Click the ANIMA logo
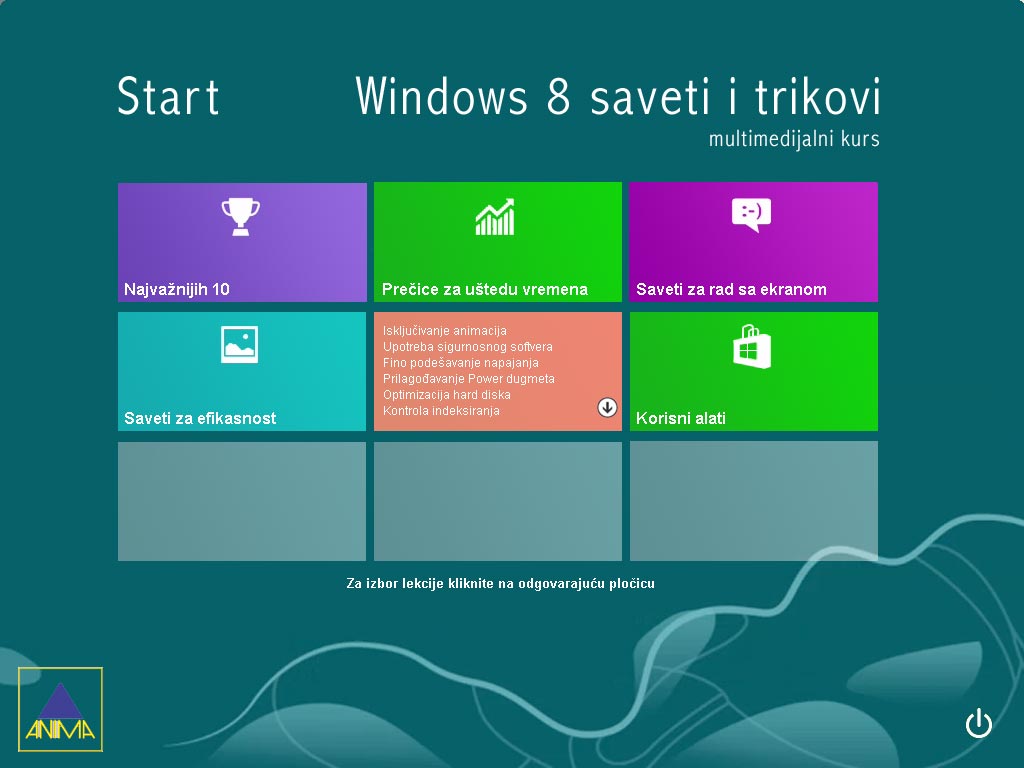The height and width of the screenshot is (768, 1024). (60, 708)
